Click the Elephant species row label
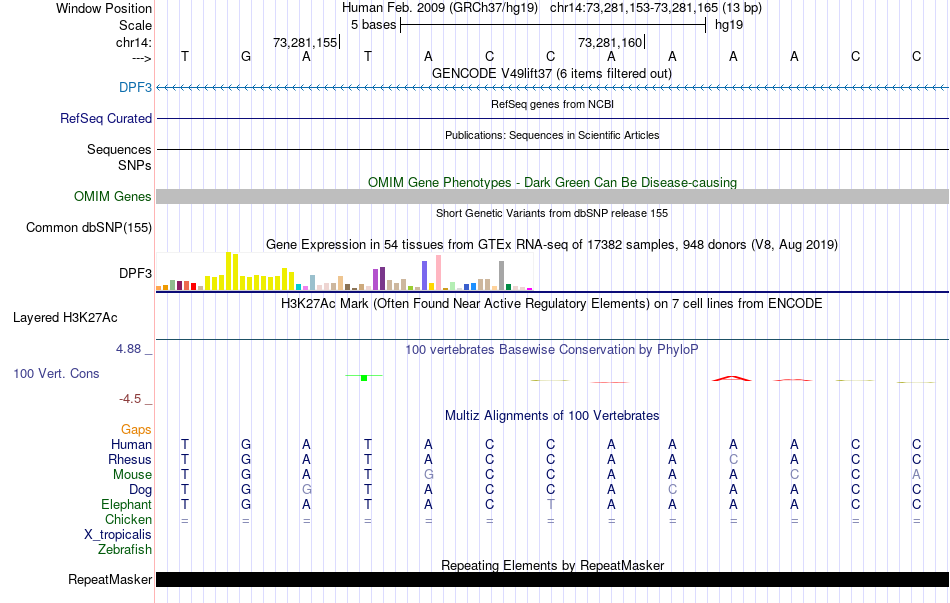 (x=125, y=505)
